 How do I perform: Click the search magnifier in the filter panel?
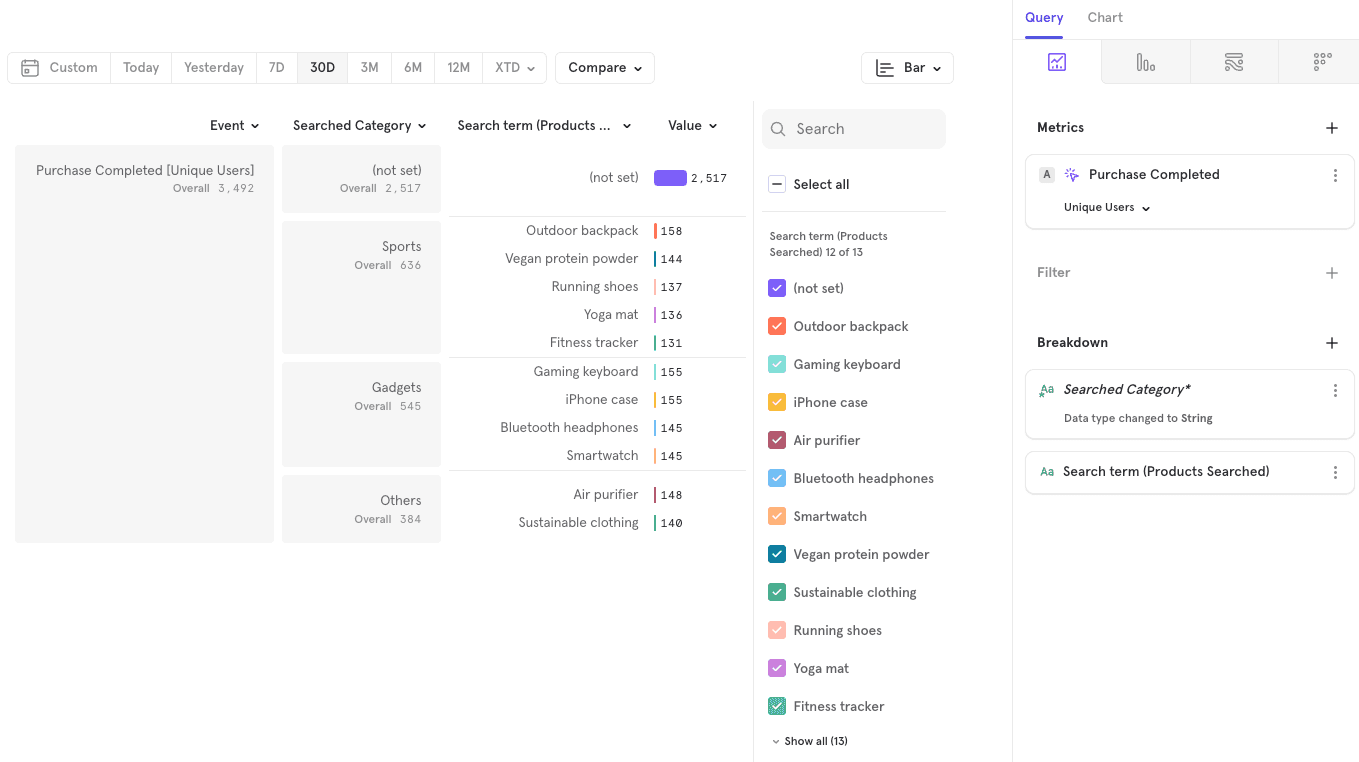click(778, 129)
